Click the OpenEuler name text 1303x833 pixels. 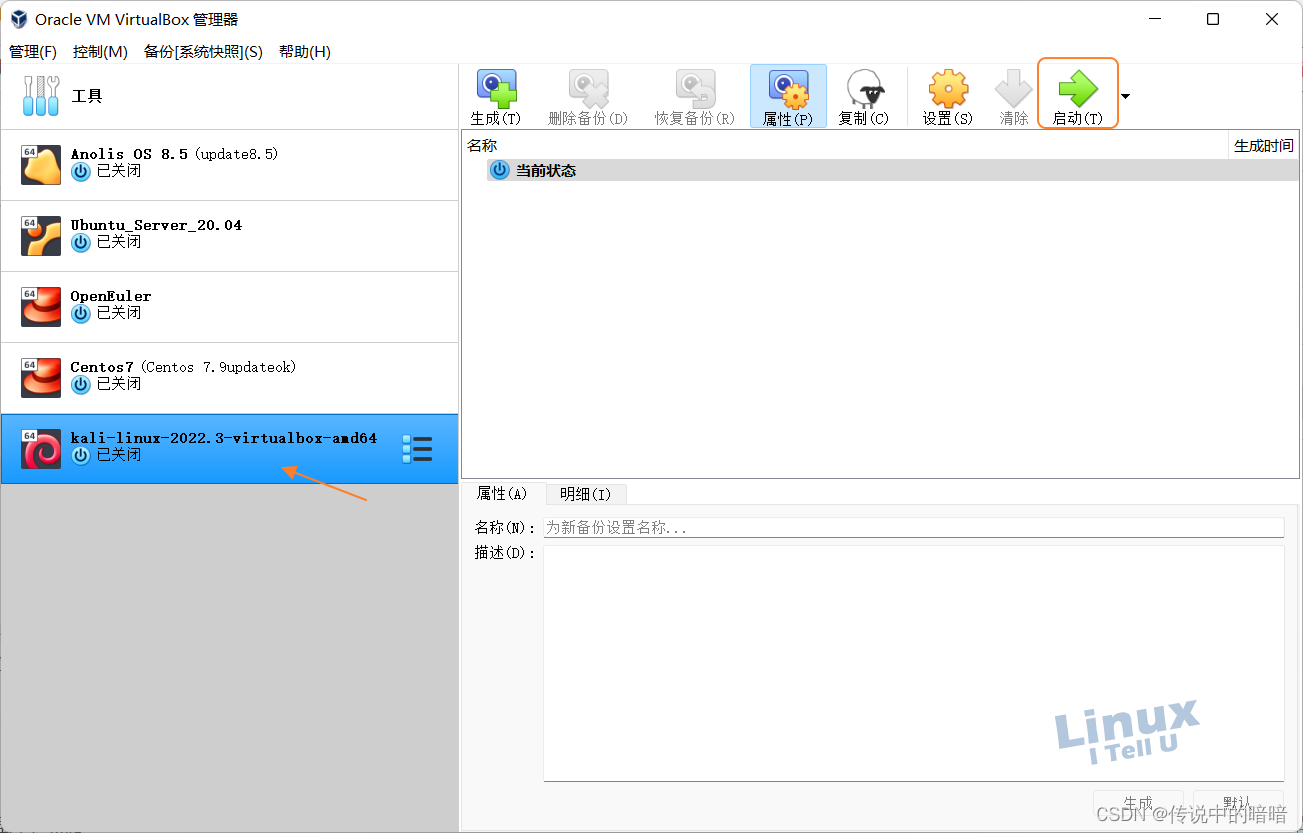click(111, 296)
